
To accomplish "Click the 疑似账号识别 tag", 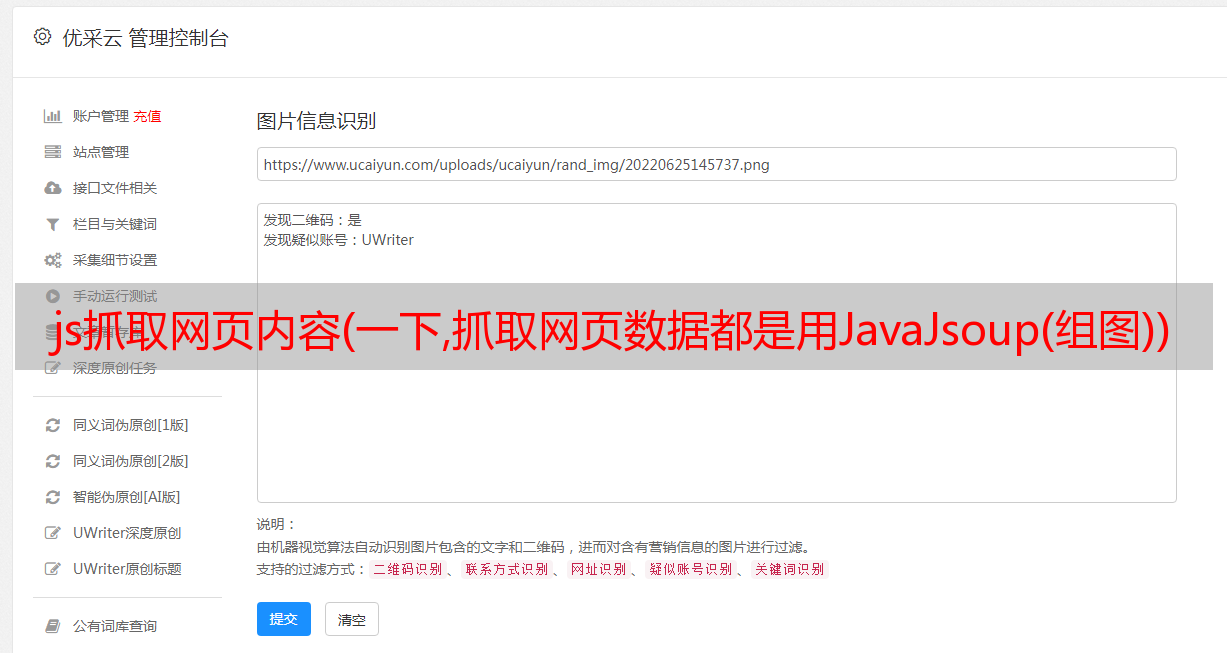I will pyautogui.click(x=691, y=569).
